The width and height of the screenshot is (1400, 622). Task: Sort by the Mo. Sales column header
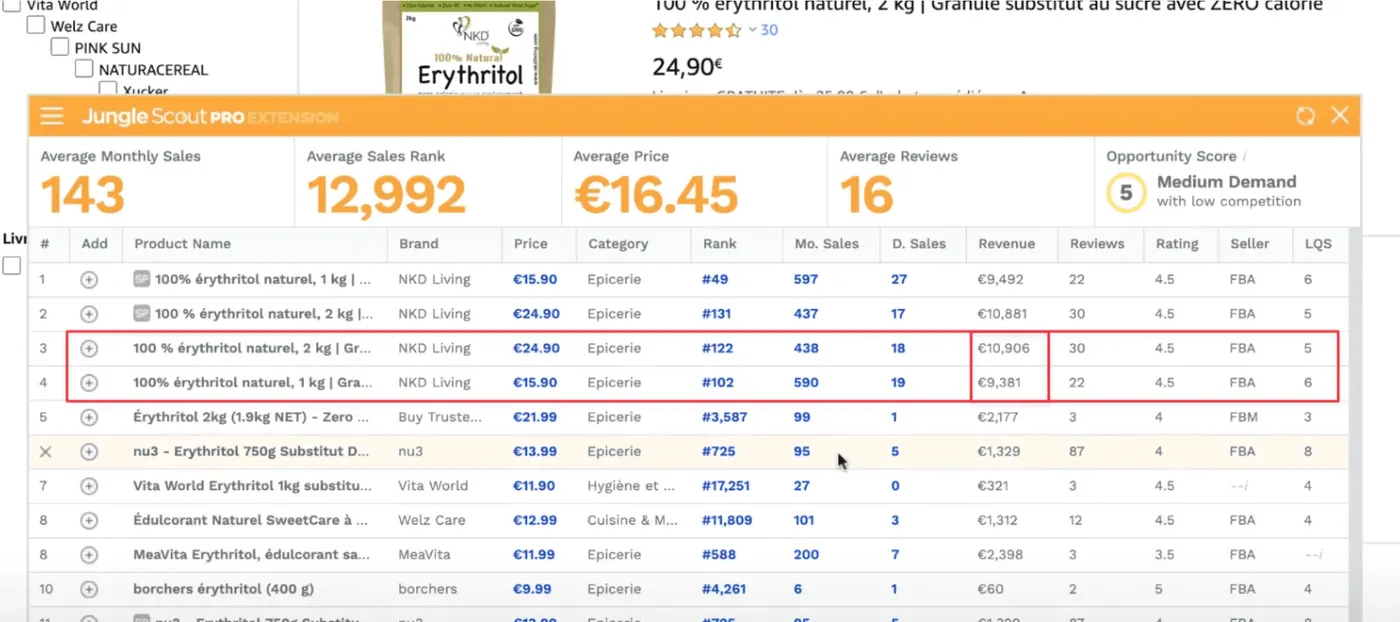click(x=827, y=244)
